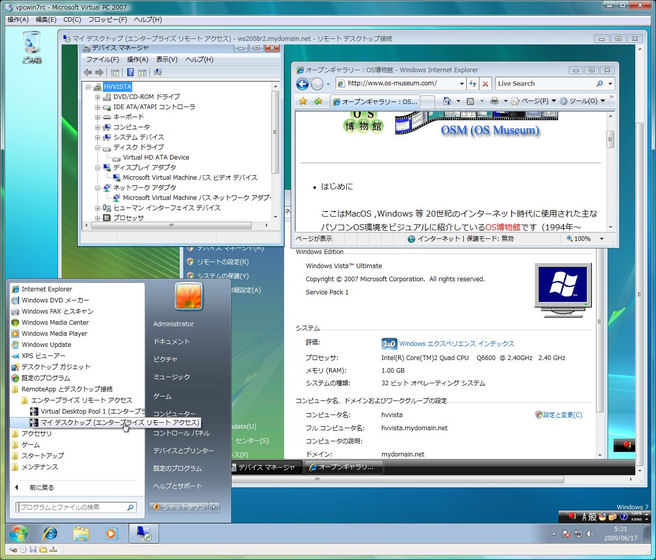Open Windows エクスペリエンス インデックス link
This screenshot has width=656, height=560.
point(456,344)
